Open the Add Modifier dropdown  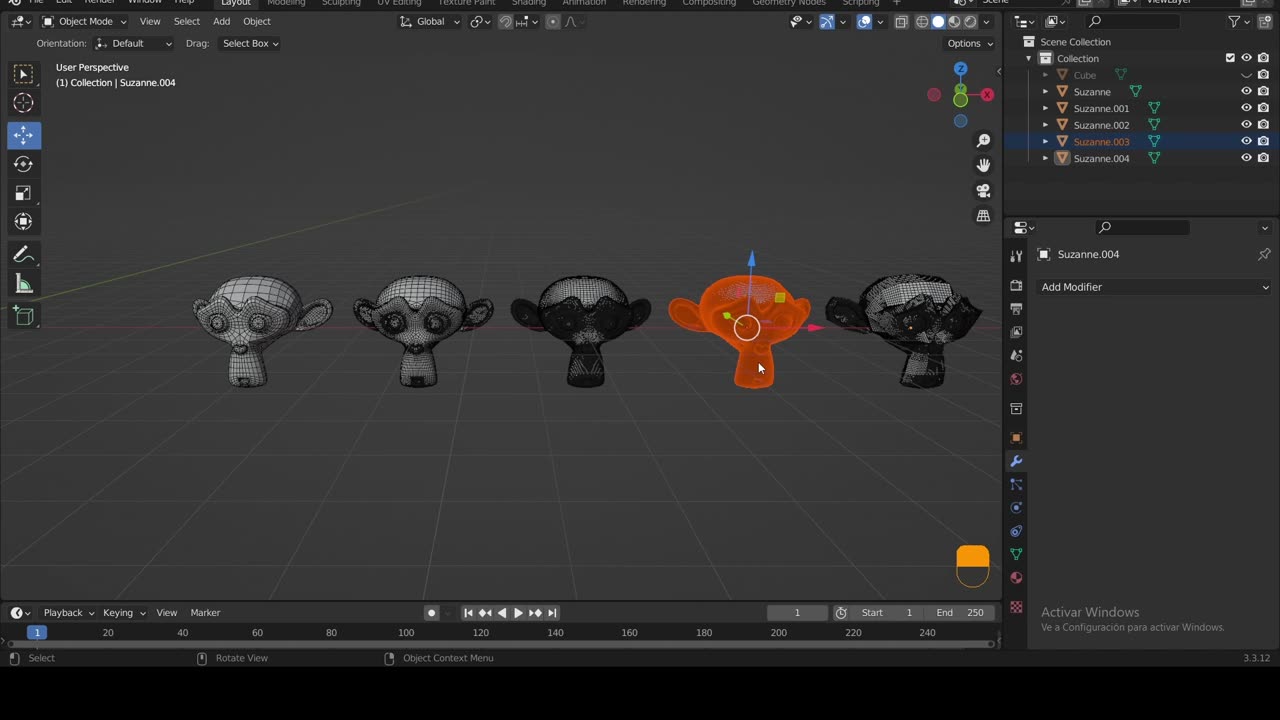point(1155,287)
